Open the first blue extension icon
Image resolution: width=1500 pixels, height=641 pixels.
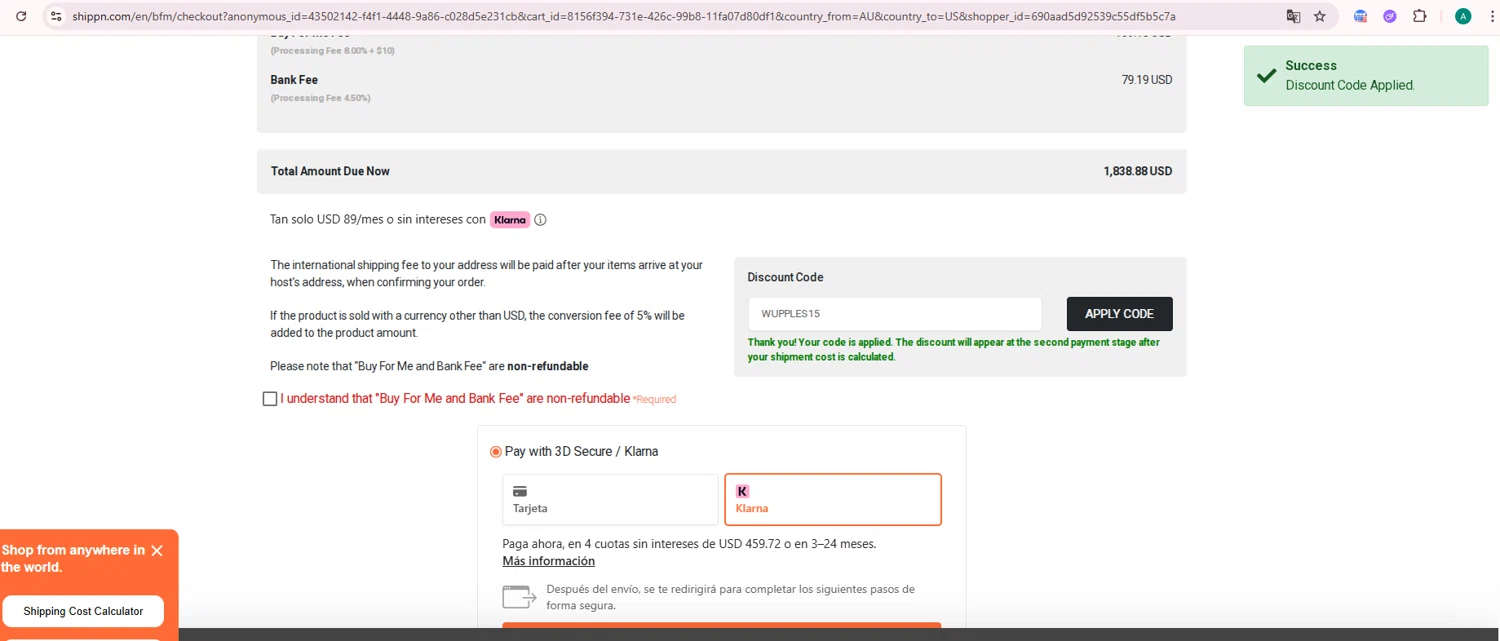(1360, 16)
